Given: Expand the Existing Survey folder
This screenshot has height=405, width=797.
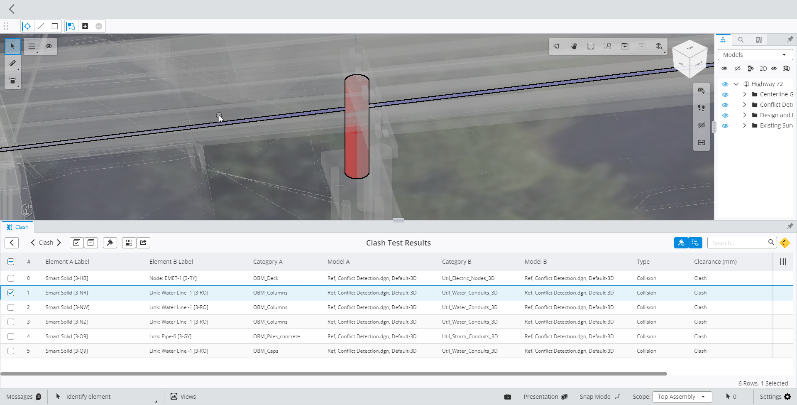Looking at the screenshot, I should [x=745, y=126].
